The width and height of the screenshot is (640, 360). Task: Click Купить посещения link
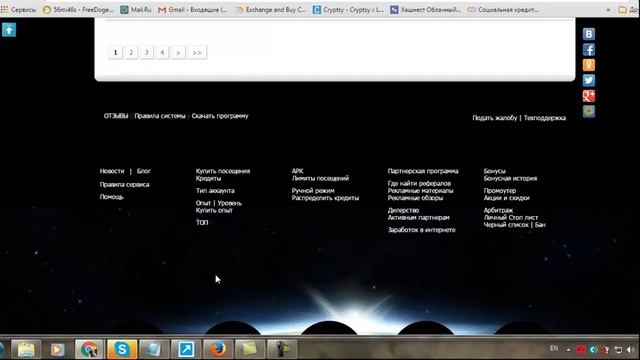(223, 171)
